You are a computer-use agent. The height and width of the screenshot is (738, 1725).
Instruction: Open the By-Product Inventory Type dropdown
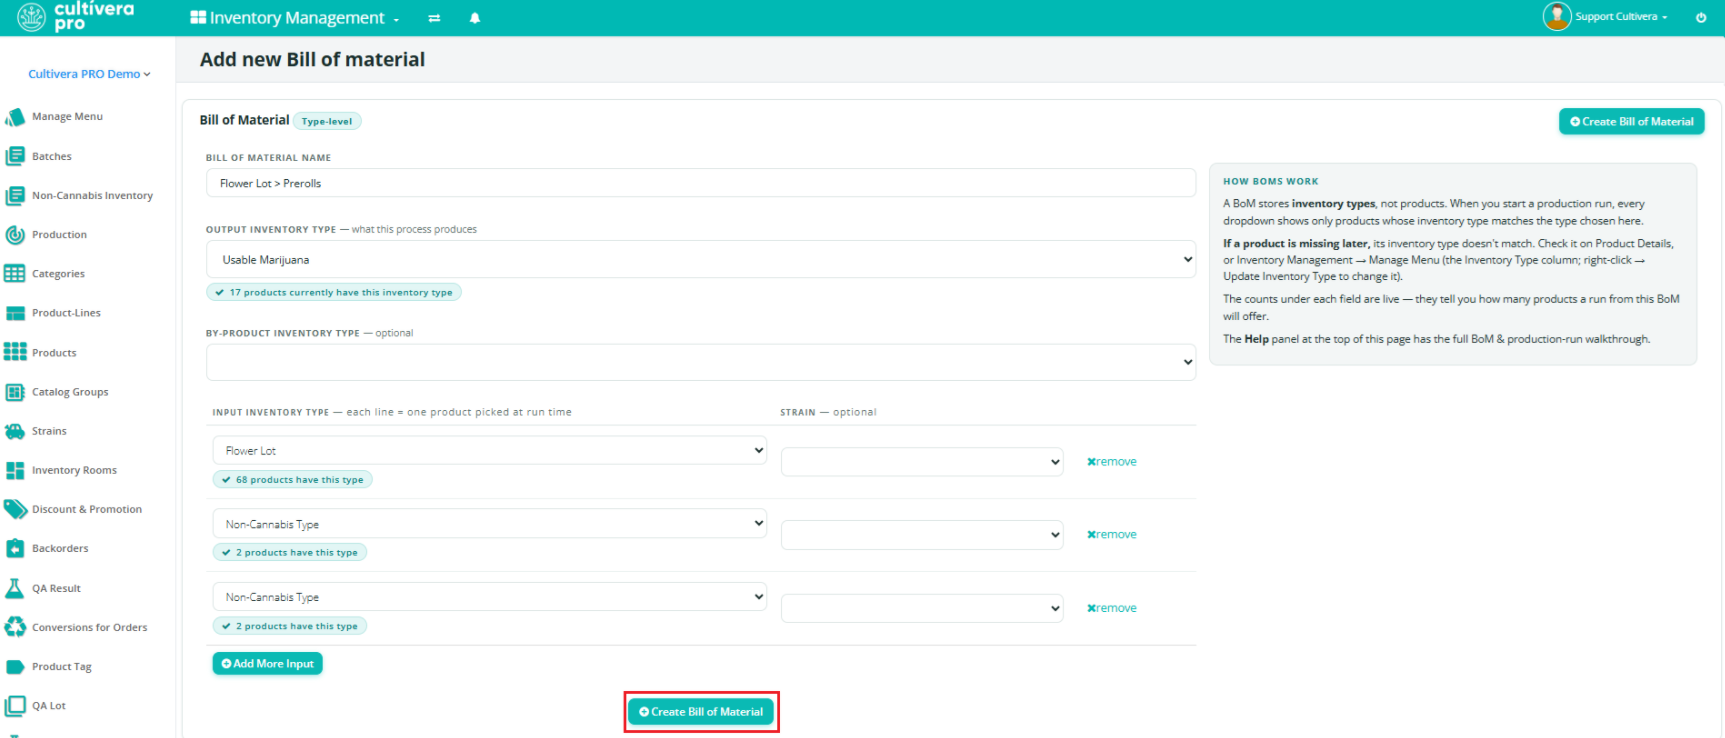701,362
